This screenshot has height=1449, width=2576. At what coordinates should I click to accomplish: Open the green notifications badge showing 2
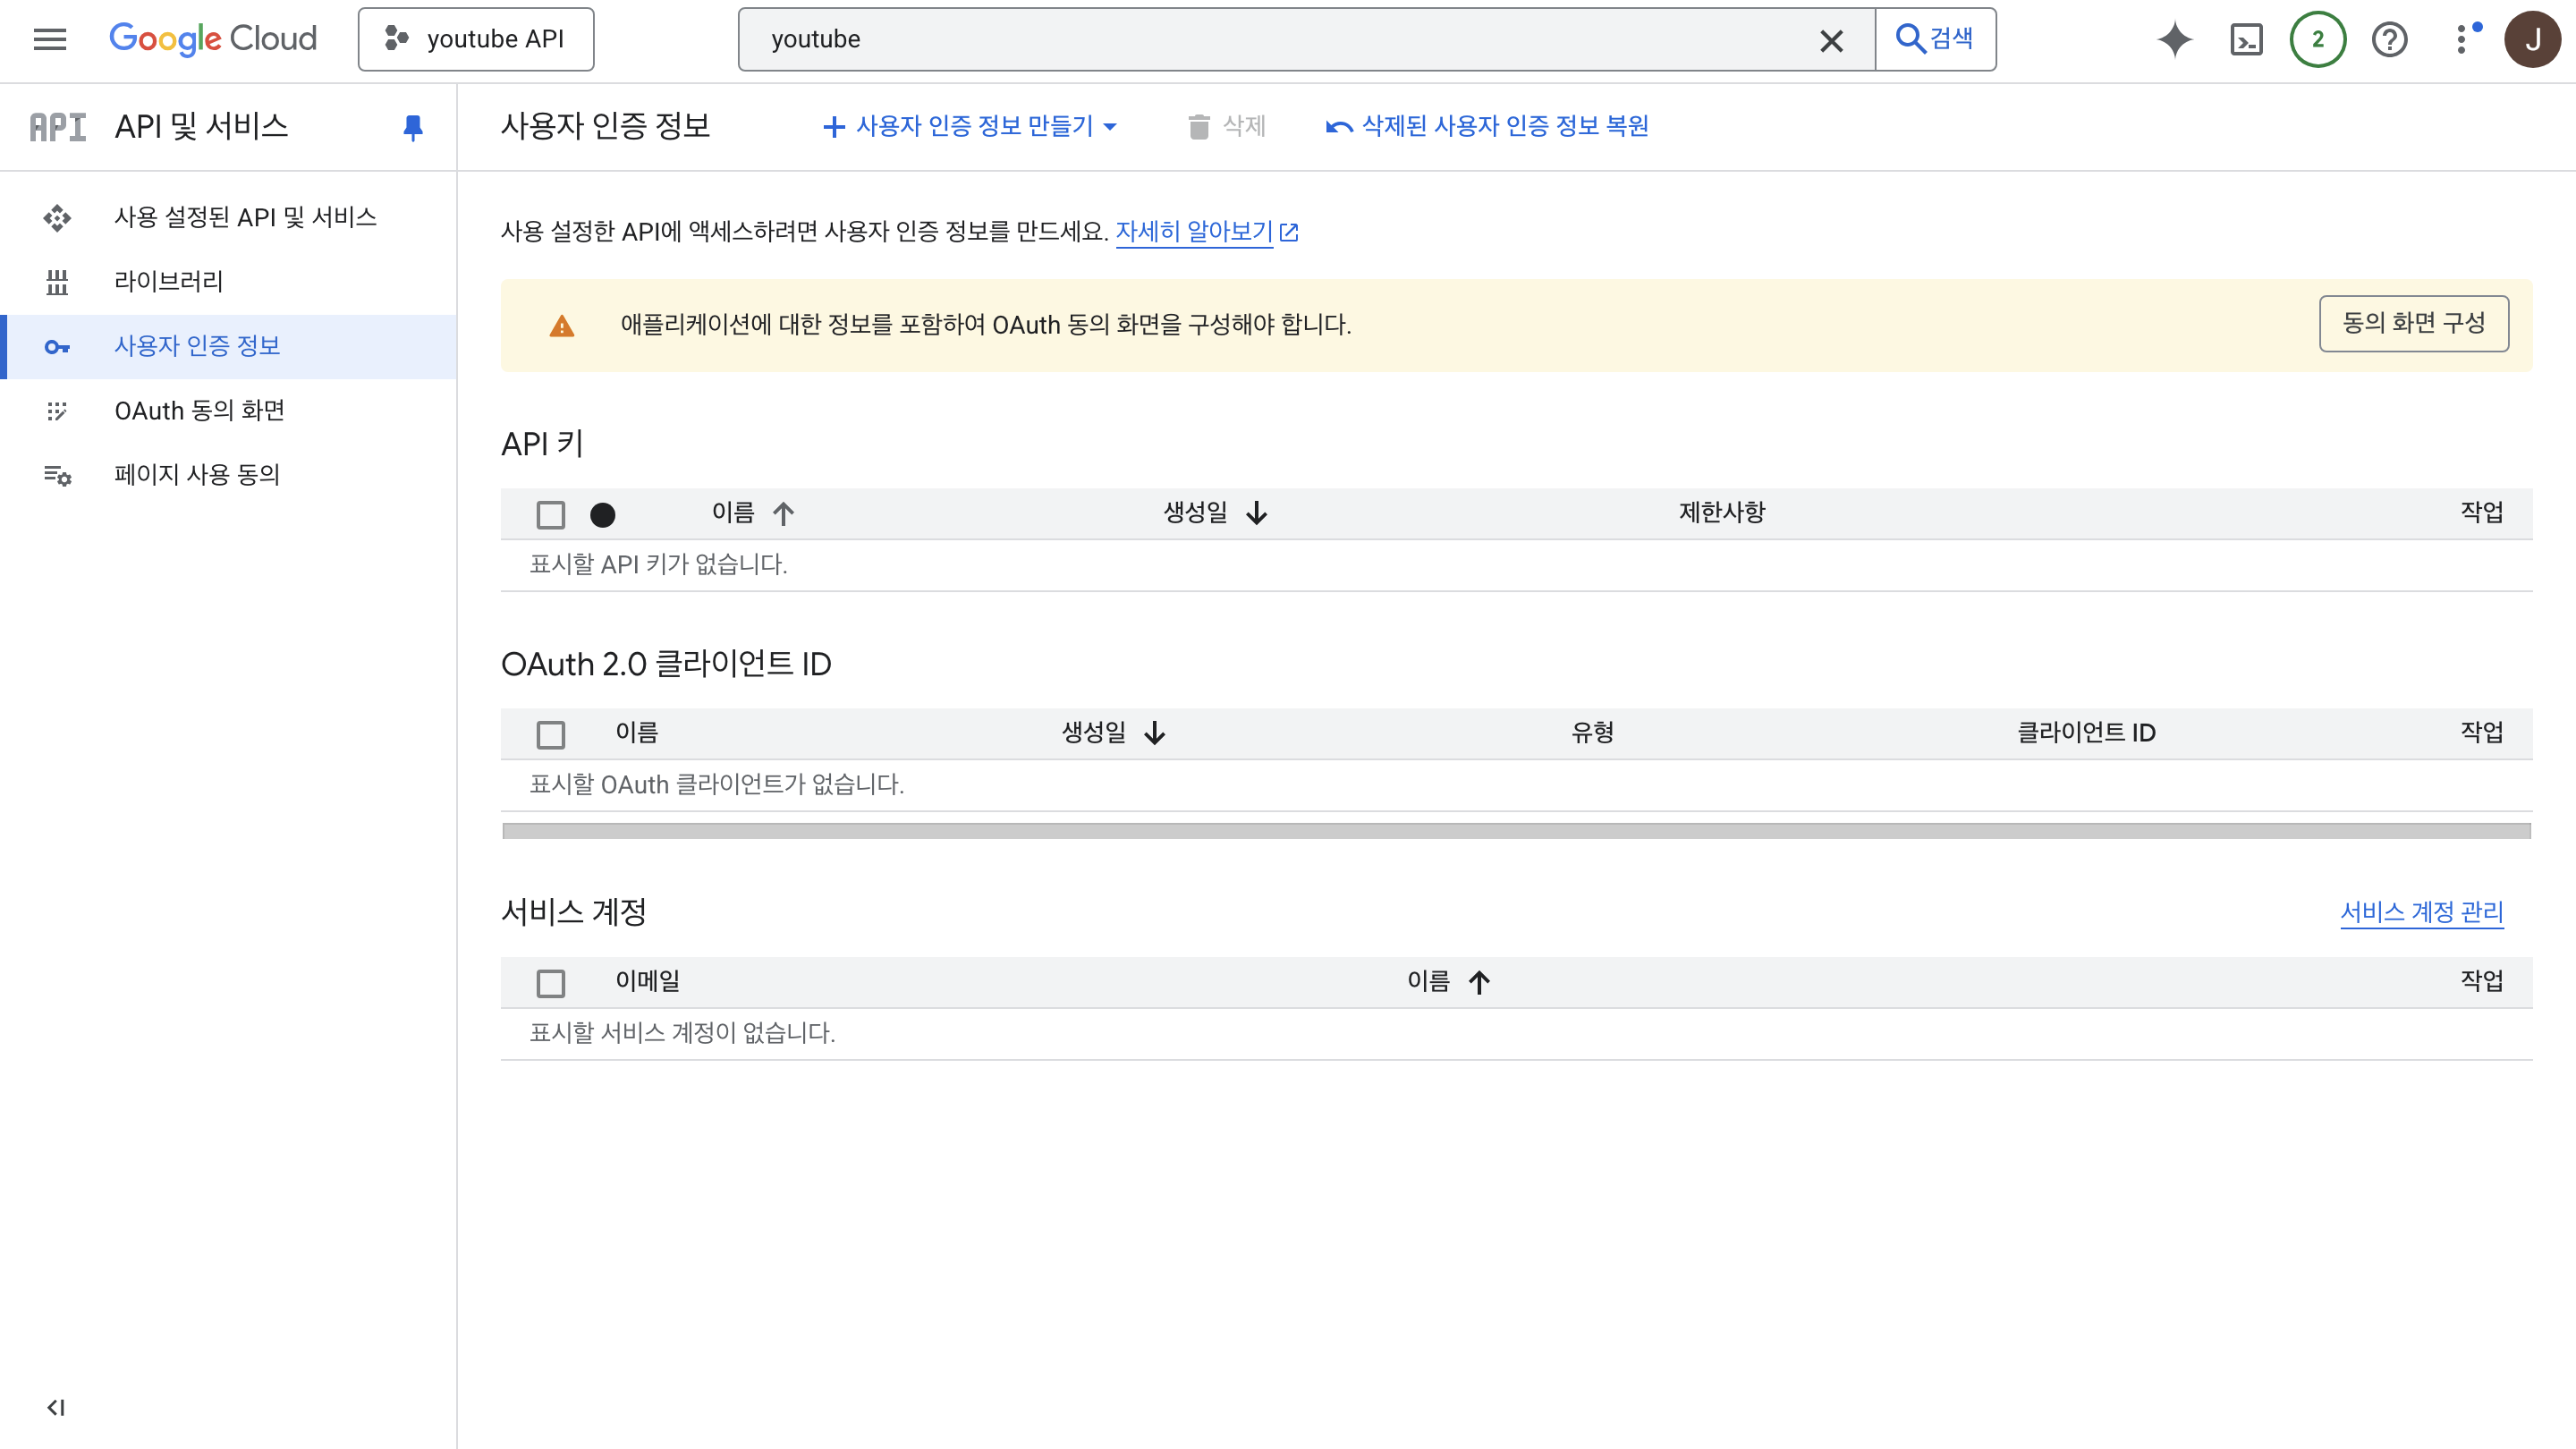2317,39
